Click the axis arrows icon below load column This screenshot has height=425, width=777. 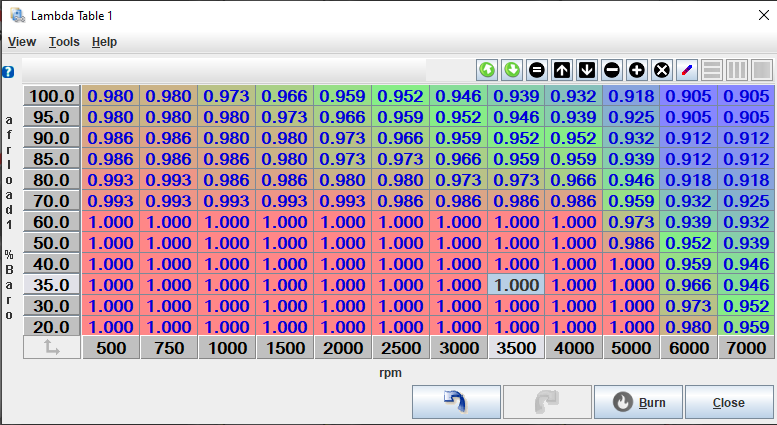[x=51, y=348]
